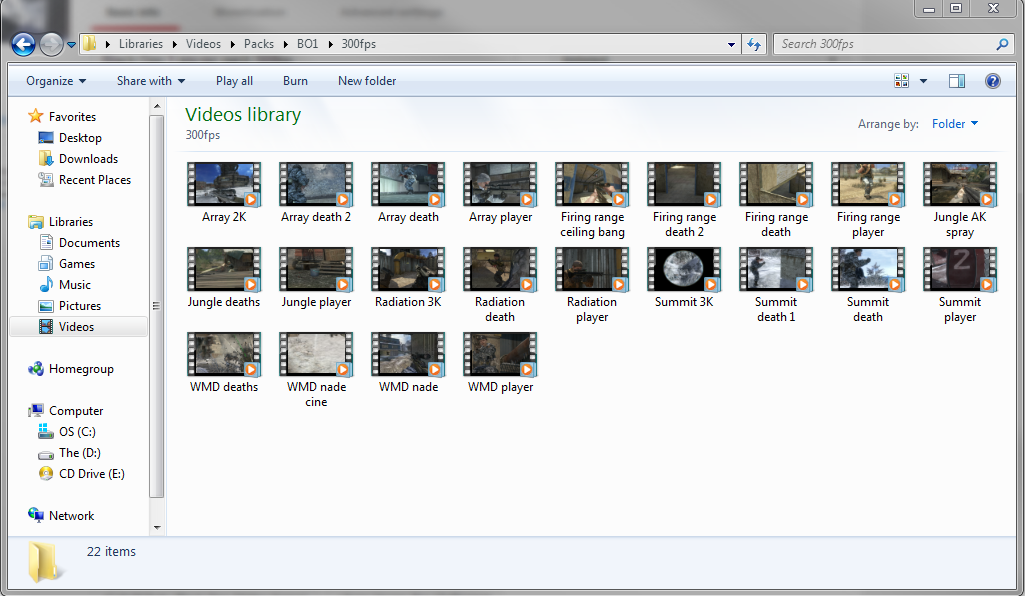
Task: Select the Array death 2 video
Action: 316,193
